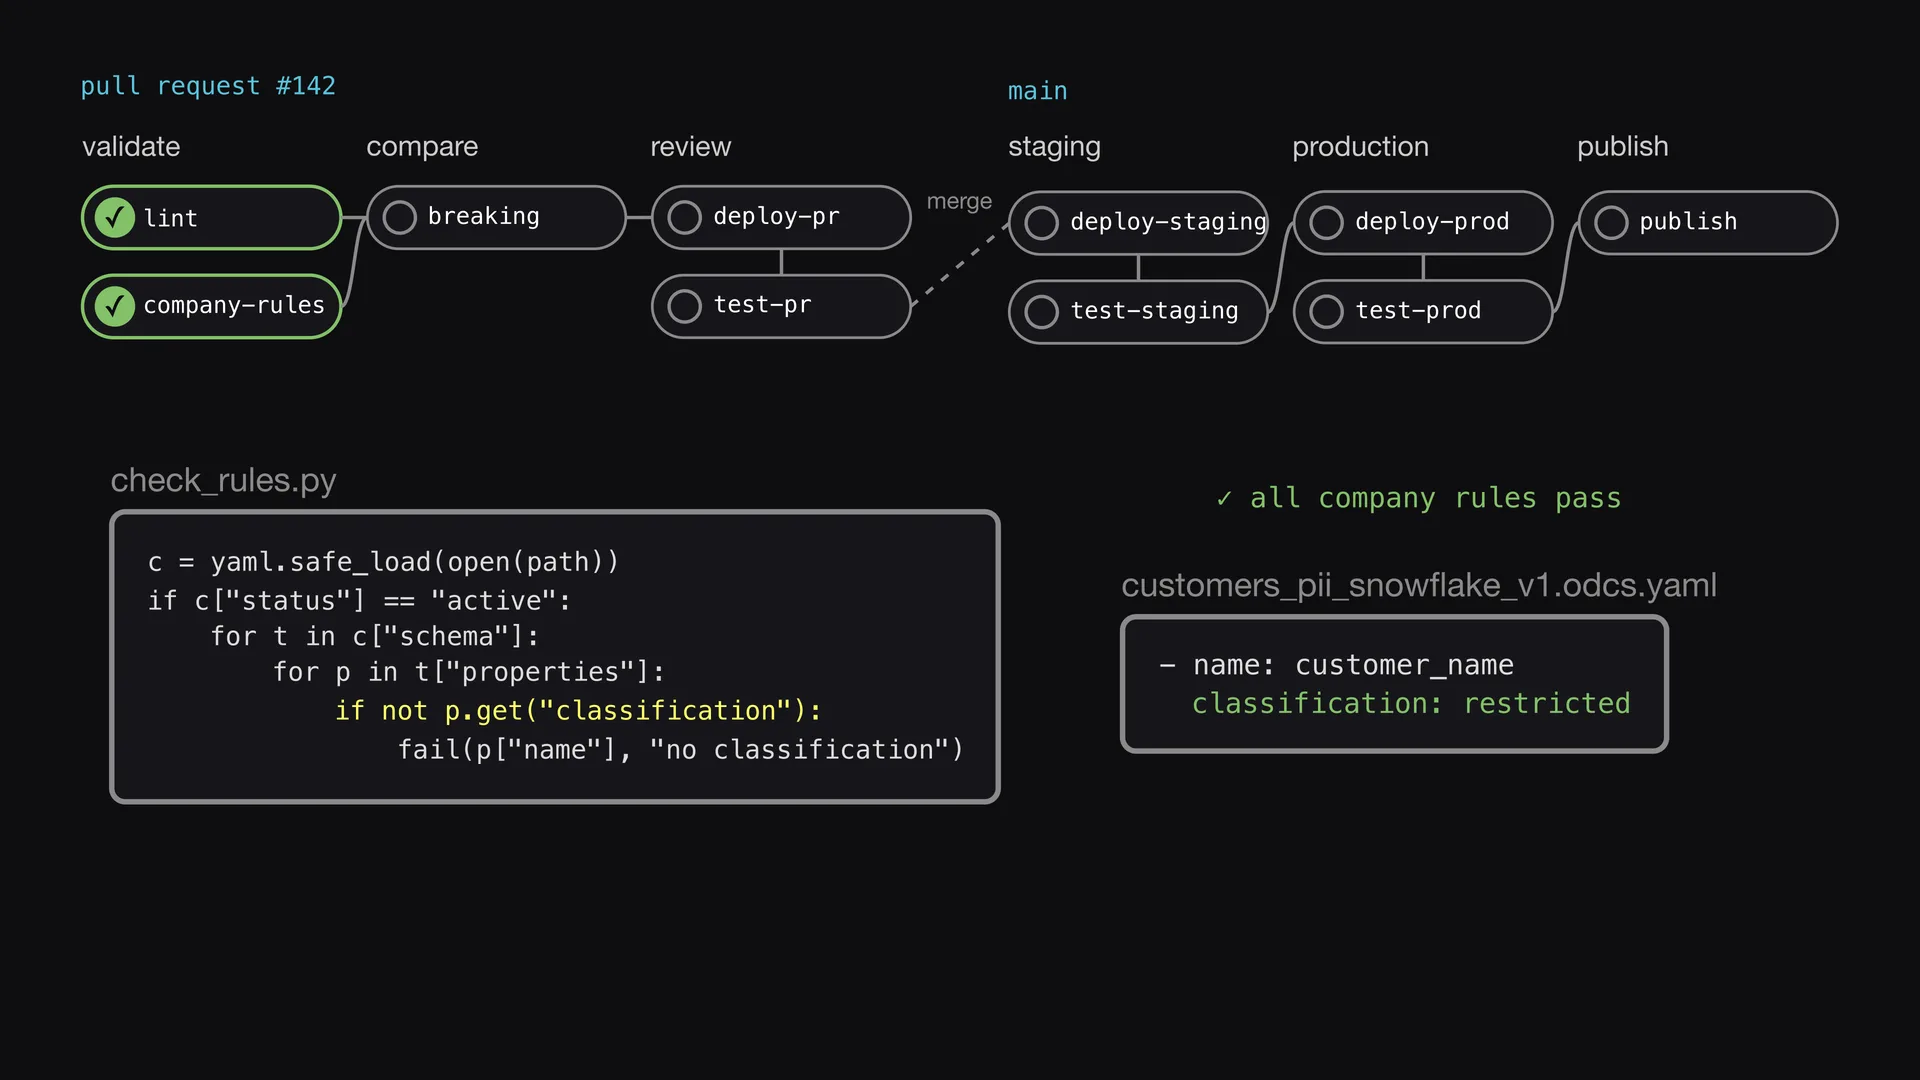Viewport: 1920px width, 1080px height.
Task: Click 'all company rules pass' message
Action: click(1419, 498)
